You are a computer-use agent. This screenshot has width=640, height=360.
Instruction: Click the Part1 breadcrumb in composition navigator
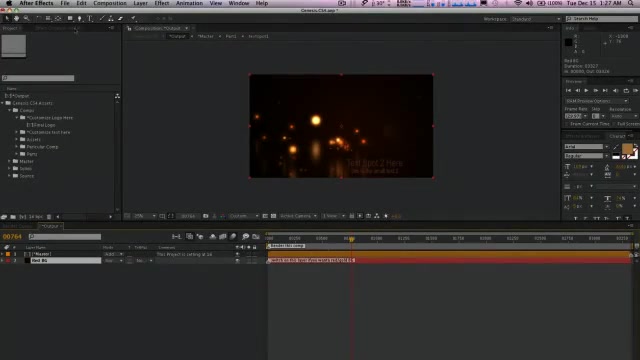tap(231, 36)
